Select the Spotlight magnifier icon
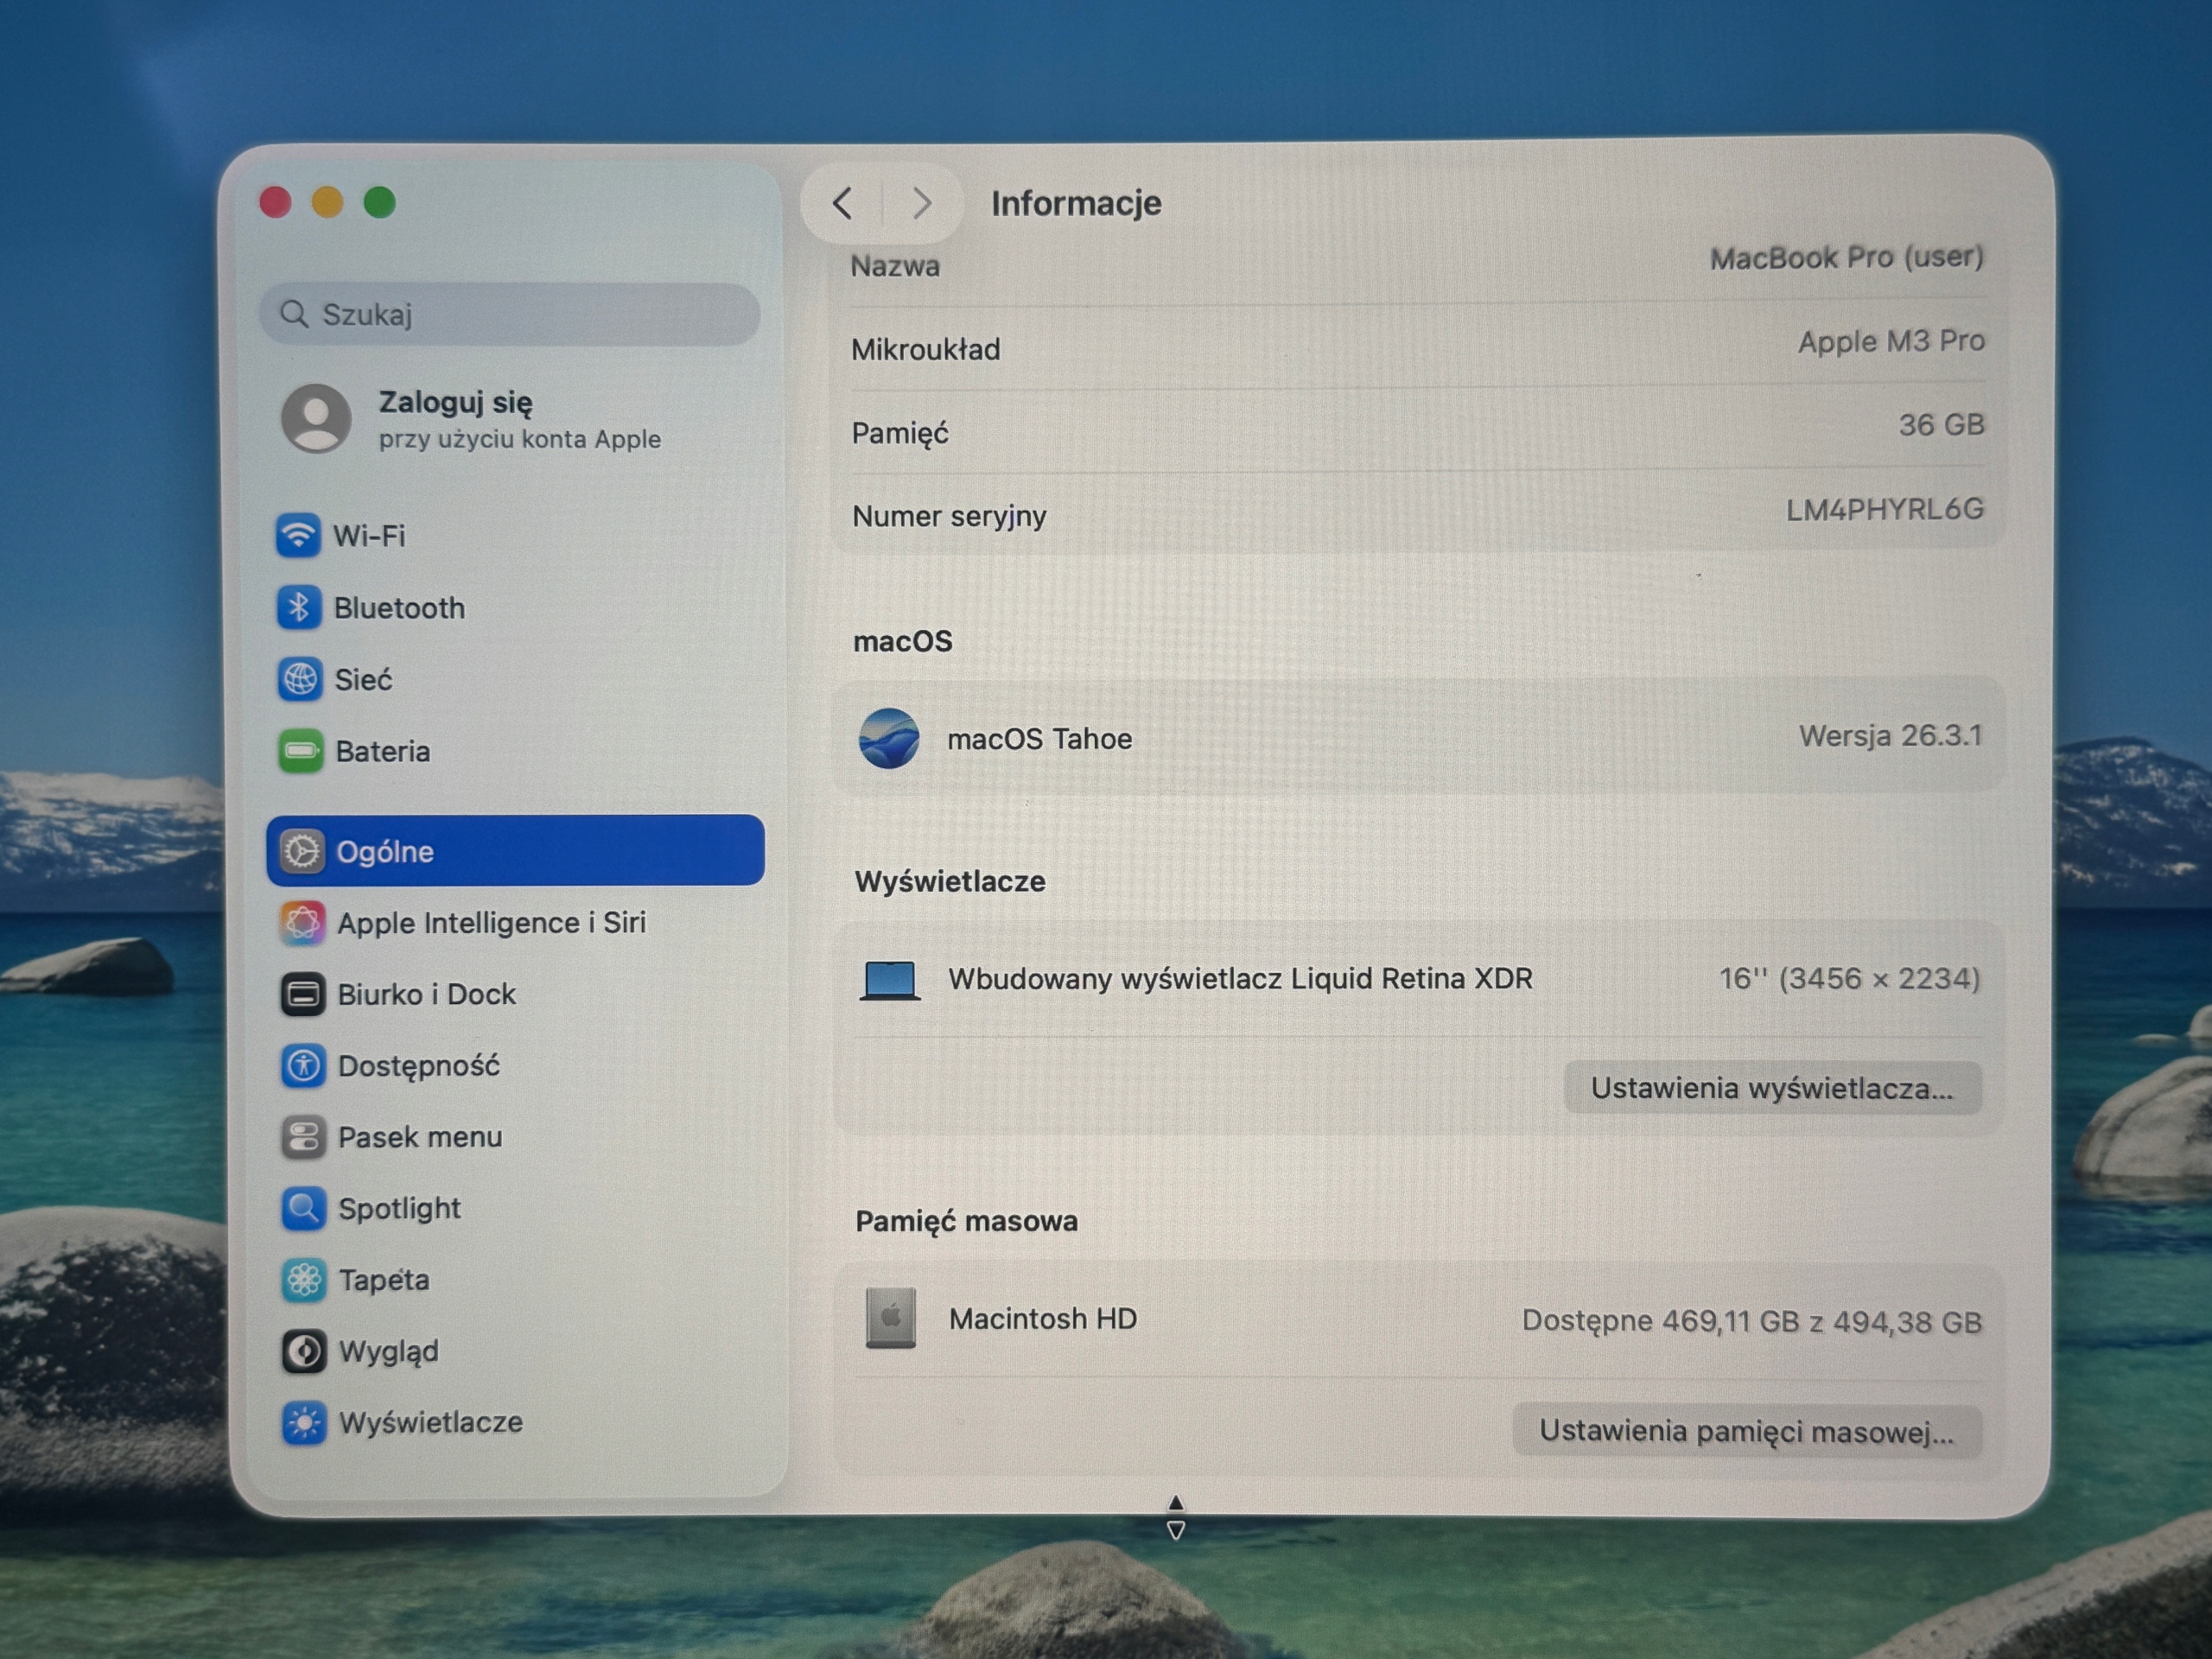This screenshot has height=1659, width=2212. click(304, 1208)
